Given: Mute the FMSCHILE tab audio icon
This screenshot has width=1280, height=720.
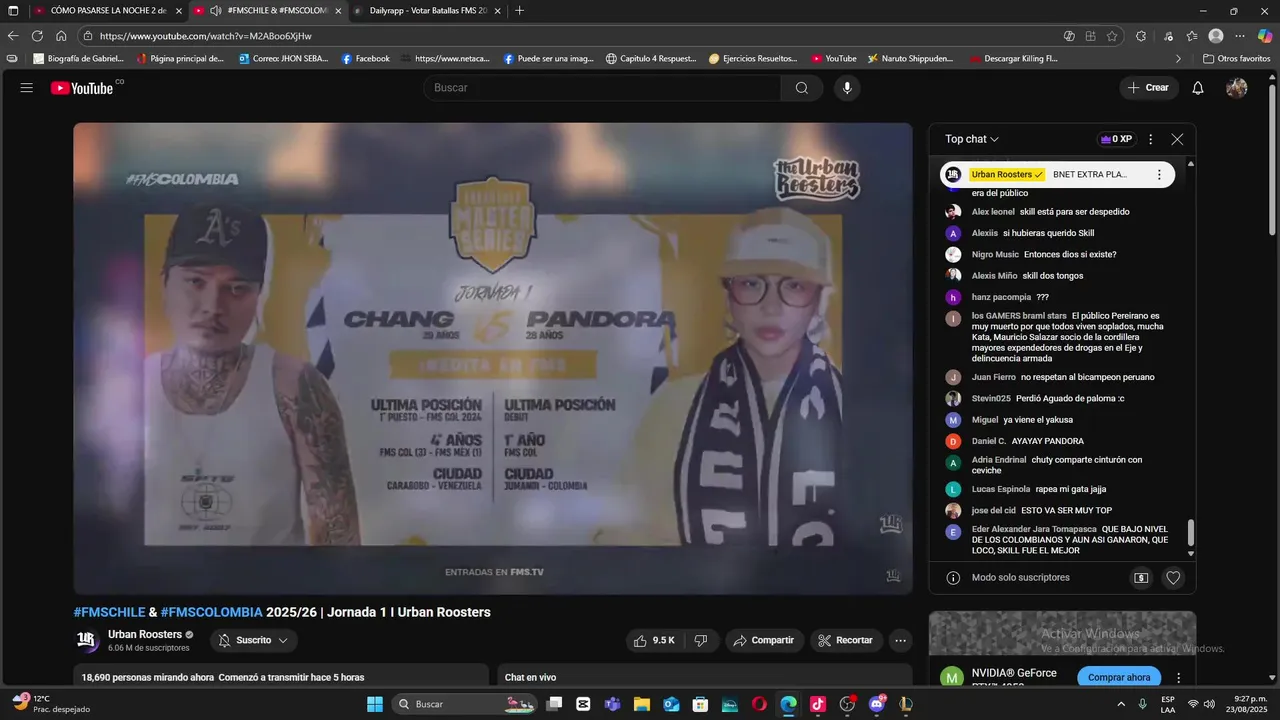Looking at the screenshot, I should (215, 10).
